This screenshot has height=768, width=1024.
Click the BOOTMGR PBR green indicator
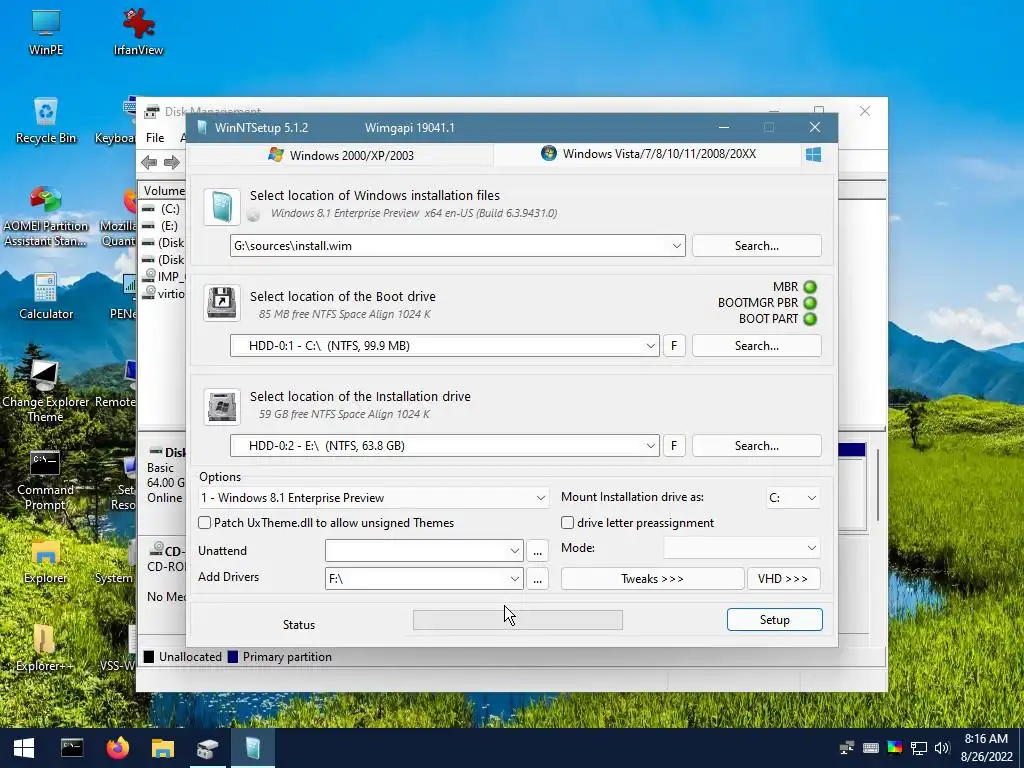pos(810,303)
